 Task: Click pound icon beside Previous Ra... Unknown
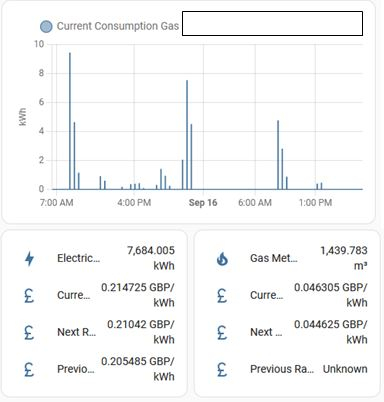[x=222, y=369]
